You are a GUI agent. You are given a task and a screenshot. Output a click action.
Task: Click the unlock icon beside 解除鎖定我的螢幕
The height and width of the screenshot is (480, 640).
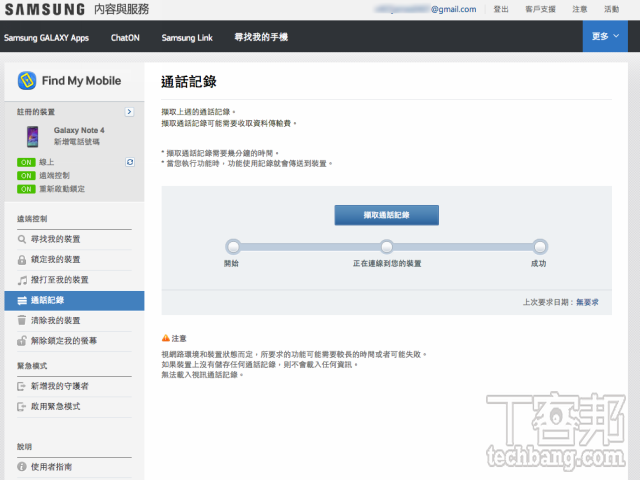[22, 340]
